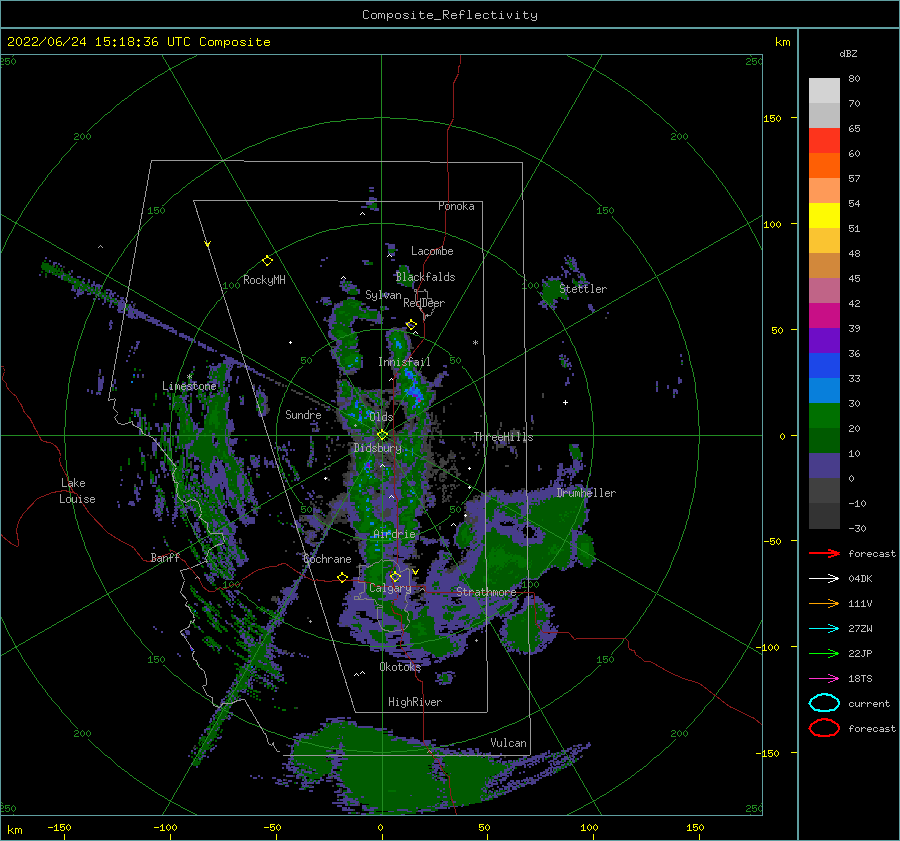Screen dimensions: 900x841
Task: Click the Ponoka label on the map
Action: pyautogui.click(x=456, y=206)
